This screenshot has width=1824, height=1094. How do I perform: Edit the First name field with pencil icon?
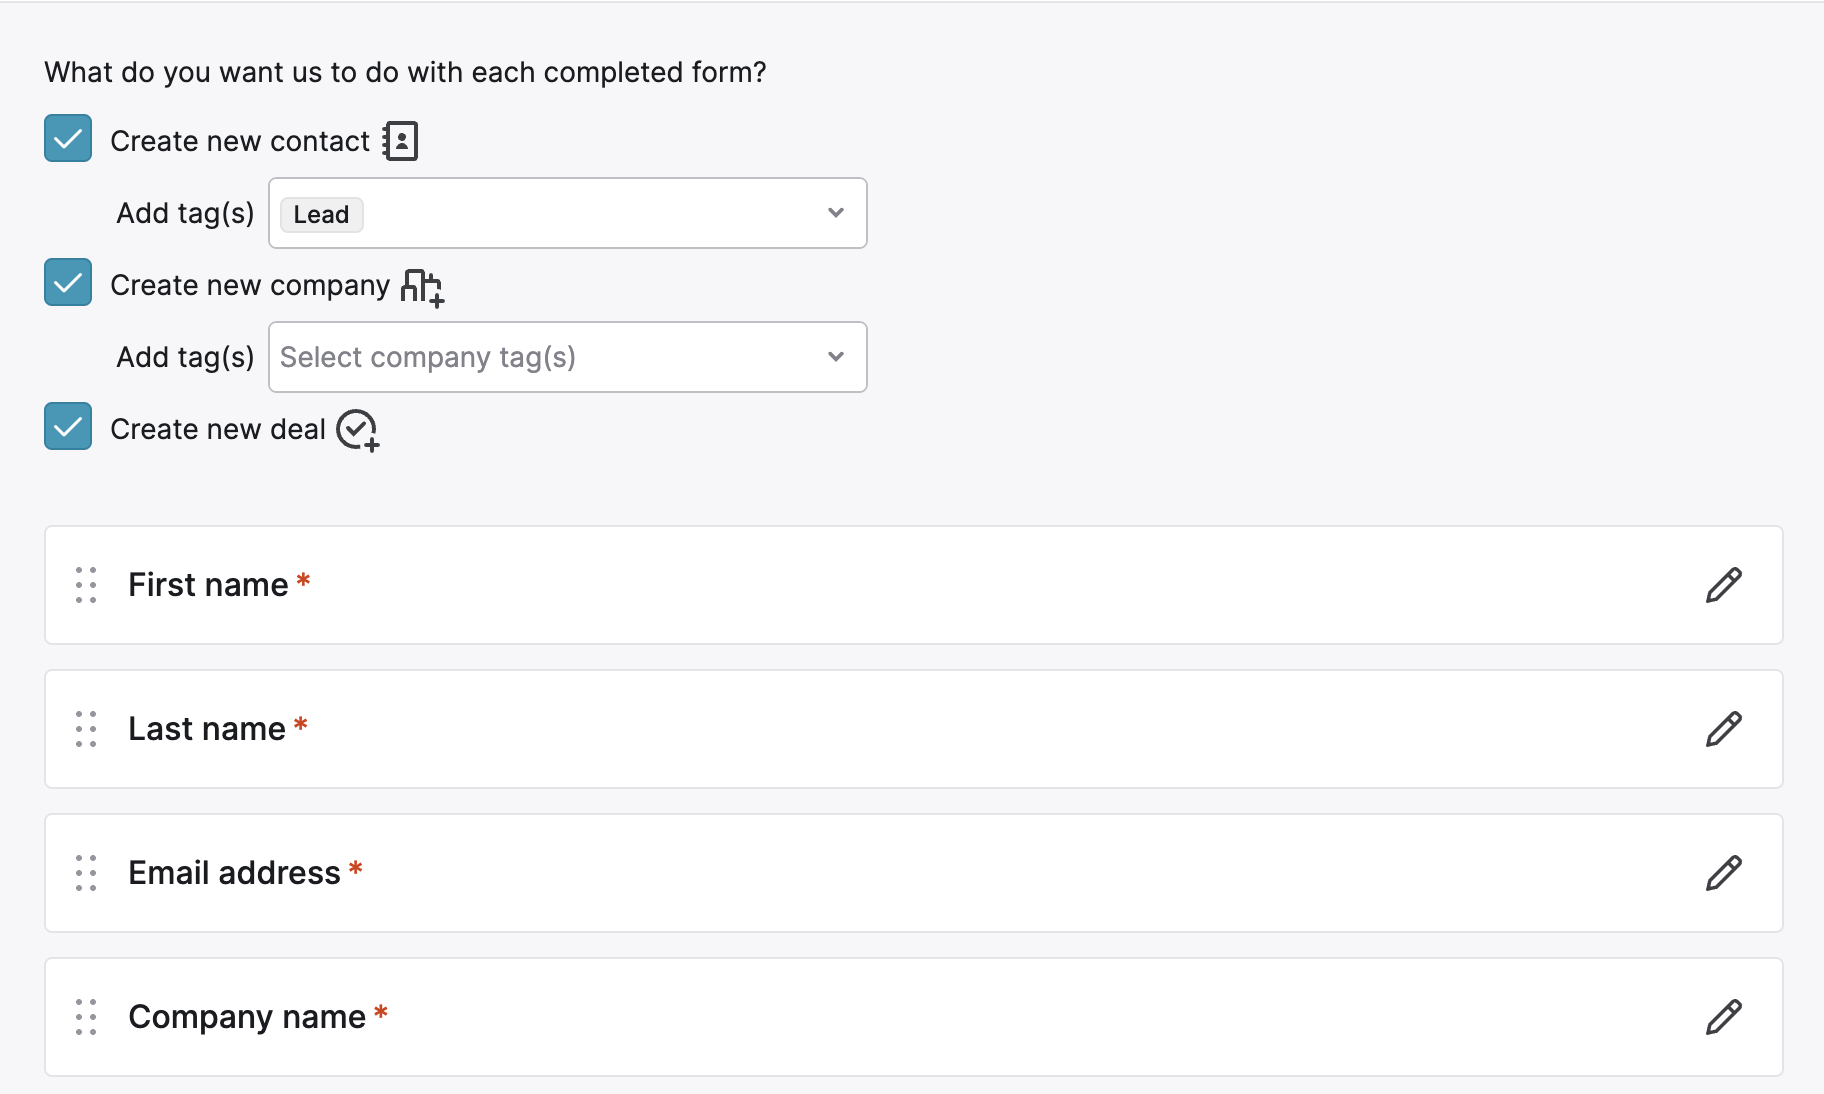click(1723, 585)
